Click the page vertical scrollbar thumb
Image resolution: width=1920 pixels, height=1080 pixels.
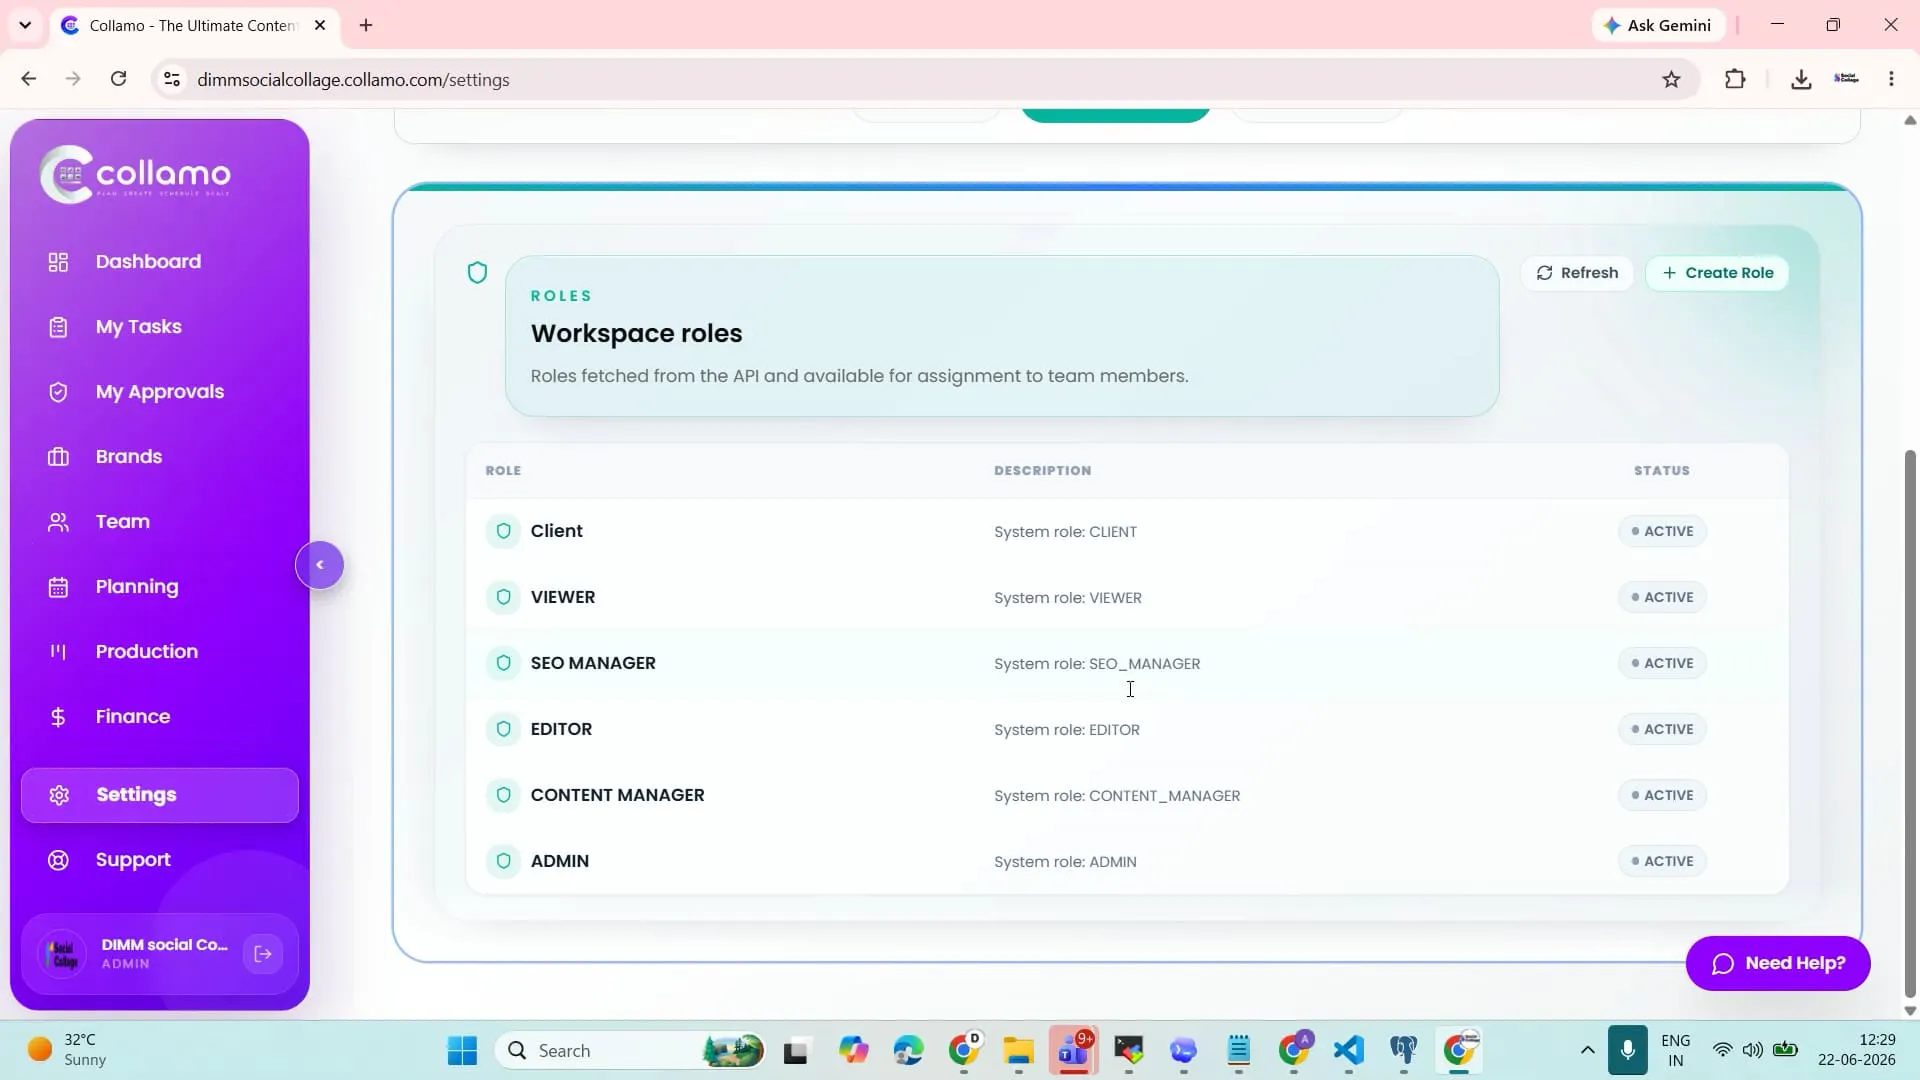(x=1910, y=723)
